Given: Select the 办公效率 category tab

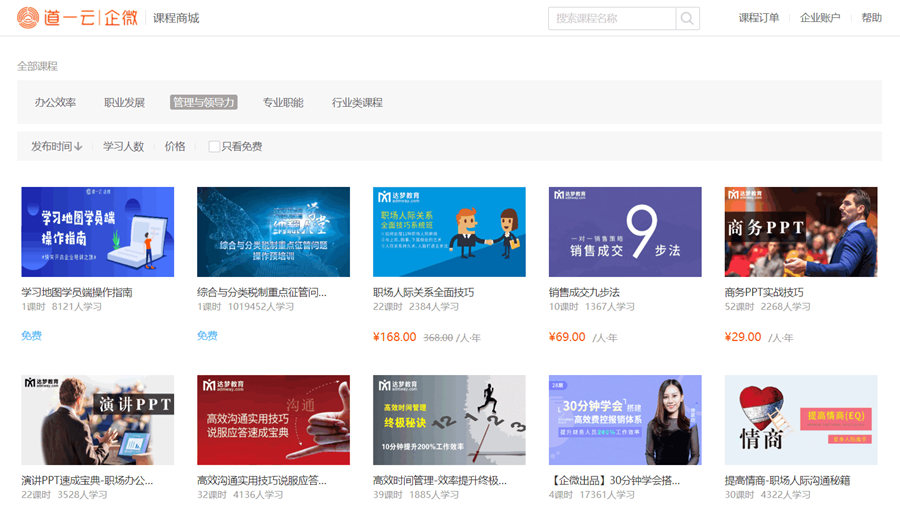Looking at the screenshot, I should tap(55, 103).
